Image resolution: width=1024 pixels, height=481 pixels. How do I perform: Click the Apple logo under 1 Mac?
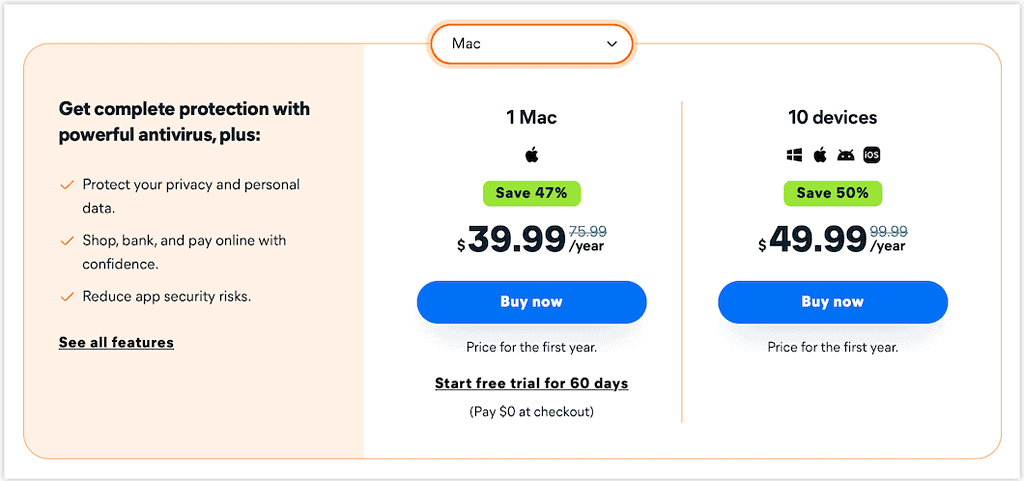[x=532, y=155]
